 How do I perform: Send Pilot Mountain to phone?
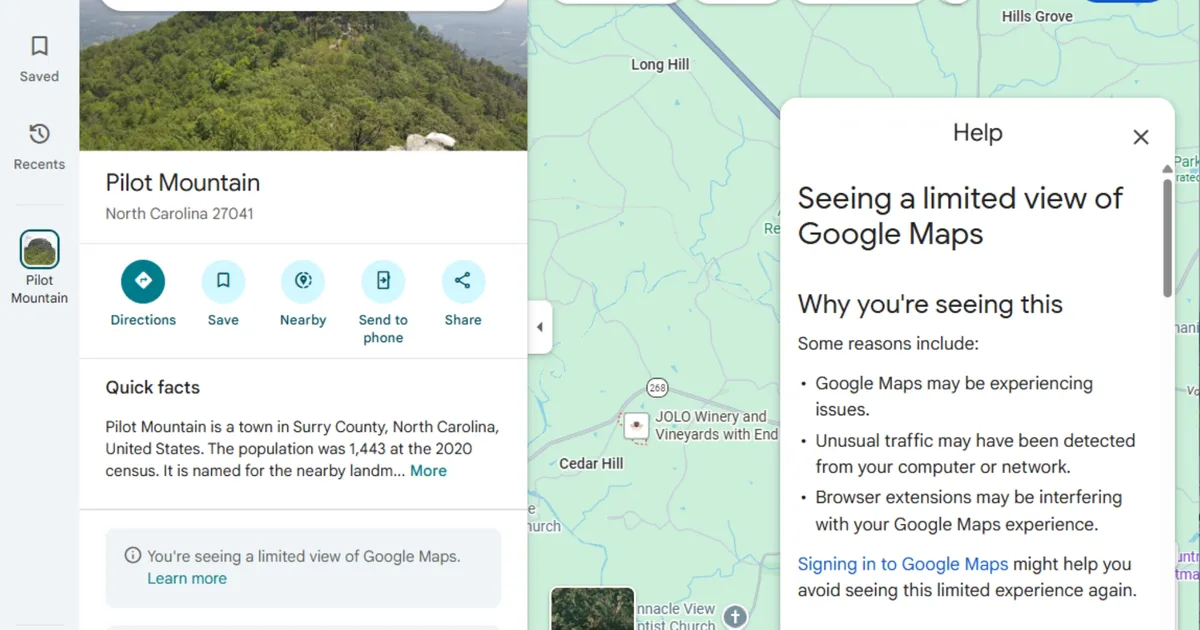click(x=383, y=281)
